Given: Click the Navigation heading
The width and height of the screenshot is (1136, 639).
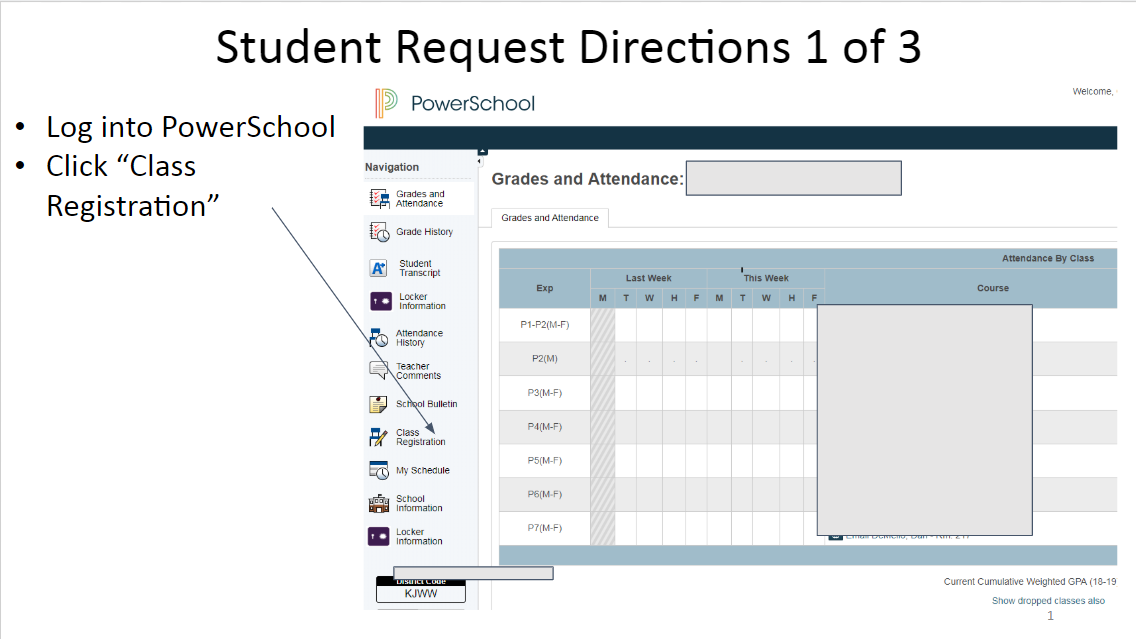Looking at the screenshot, I should pyautogui.click(x=392, y=167).
